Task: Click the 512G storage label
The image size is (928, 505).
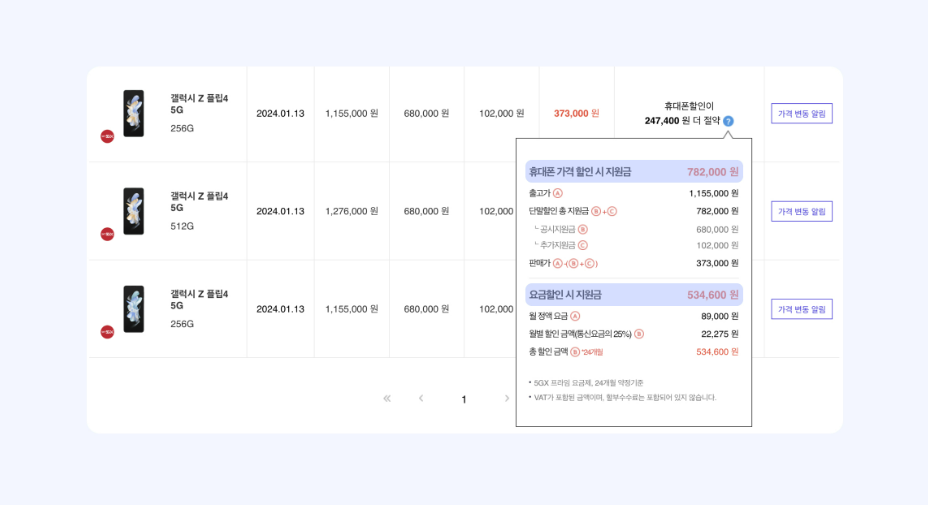Action: (x=182, y=226)
